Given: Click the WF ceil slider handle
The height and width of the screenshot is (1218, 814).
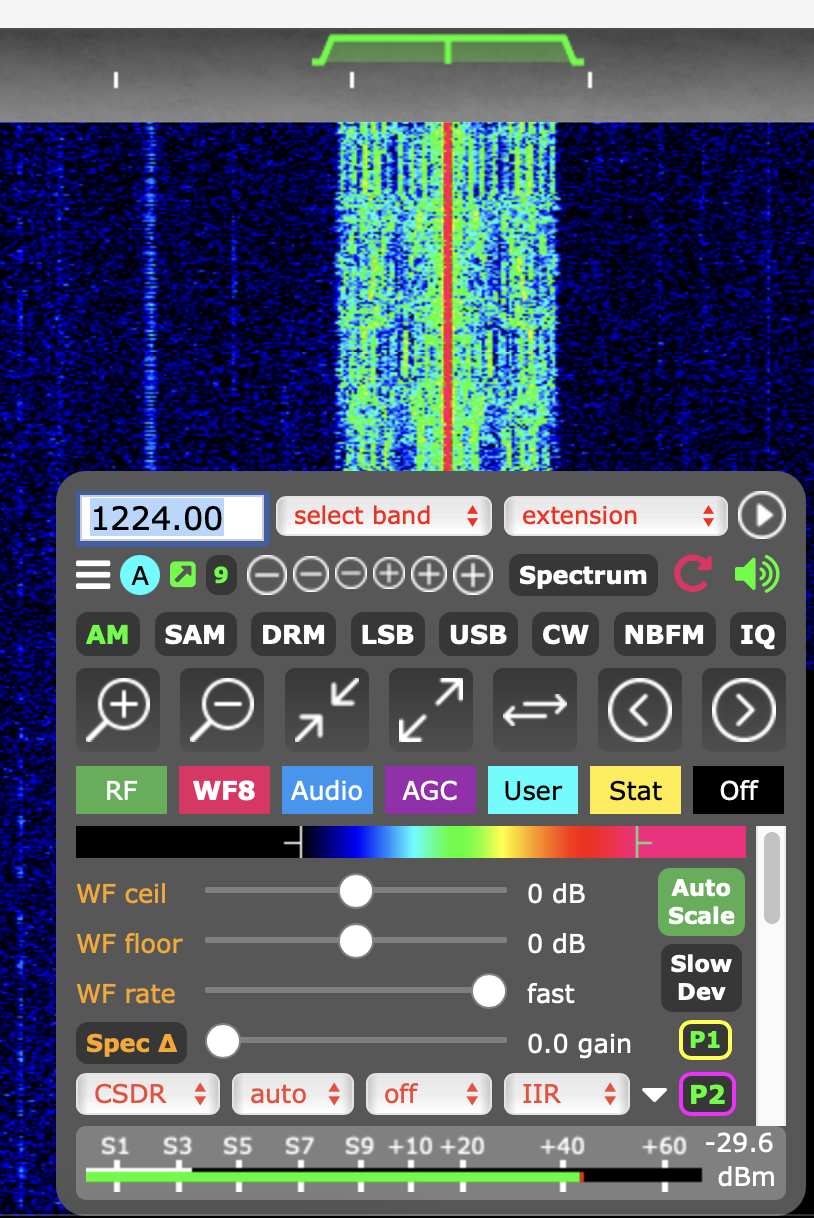Looking at the screenshot, I should (x=355, y=891).
